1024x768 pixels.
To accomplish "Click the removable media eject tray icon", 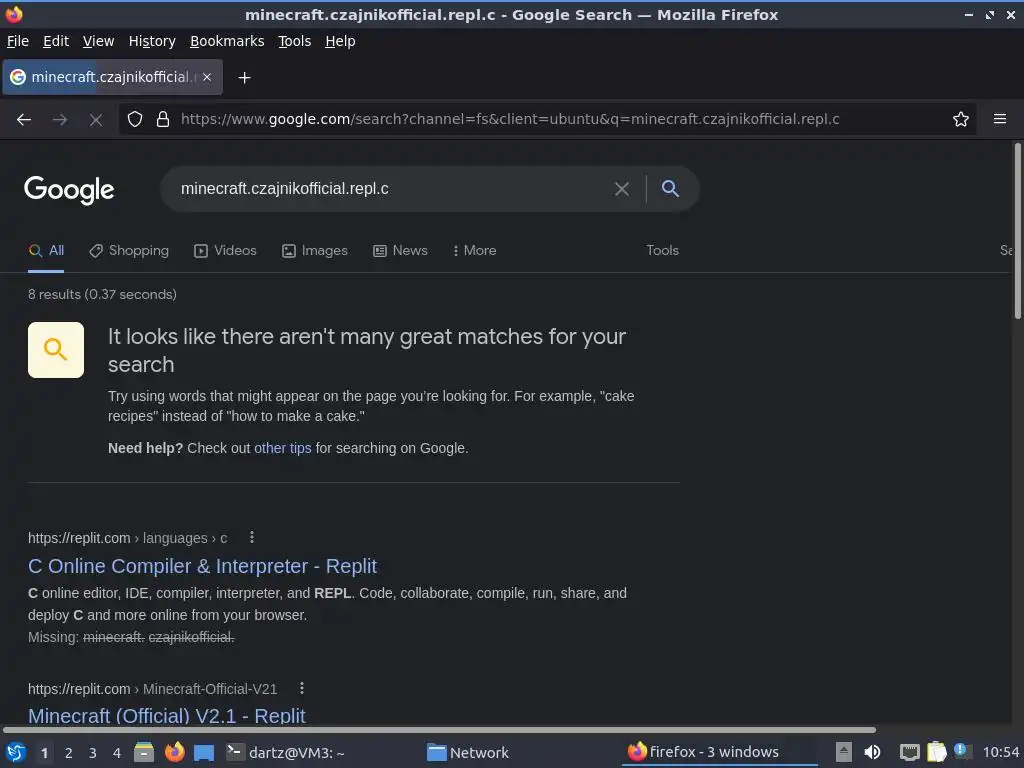I will pos(844,752).
